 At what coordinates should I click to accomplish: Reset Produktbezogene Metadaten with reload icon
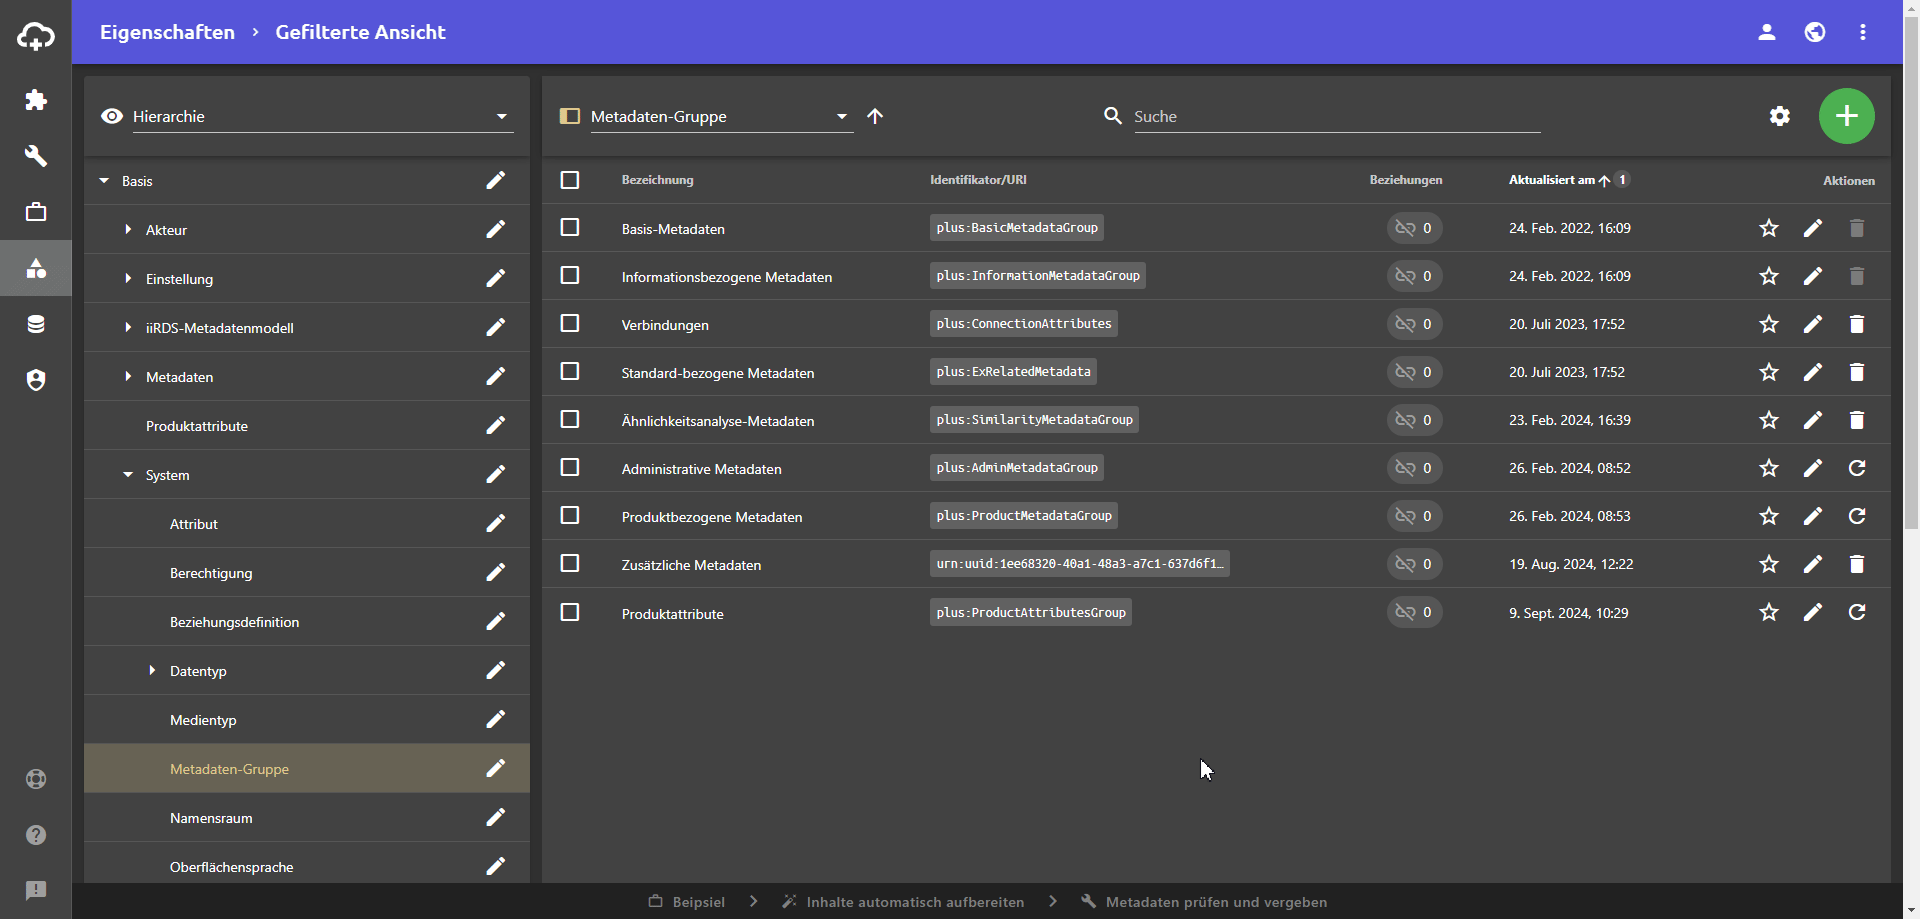pos(1857,516)
